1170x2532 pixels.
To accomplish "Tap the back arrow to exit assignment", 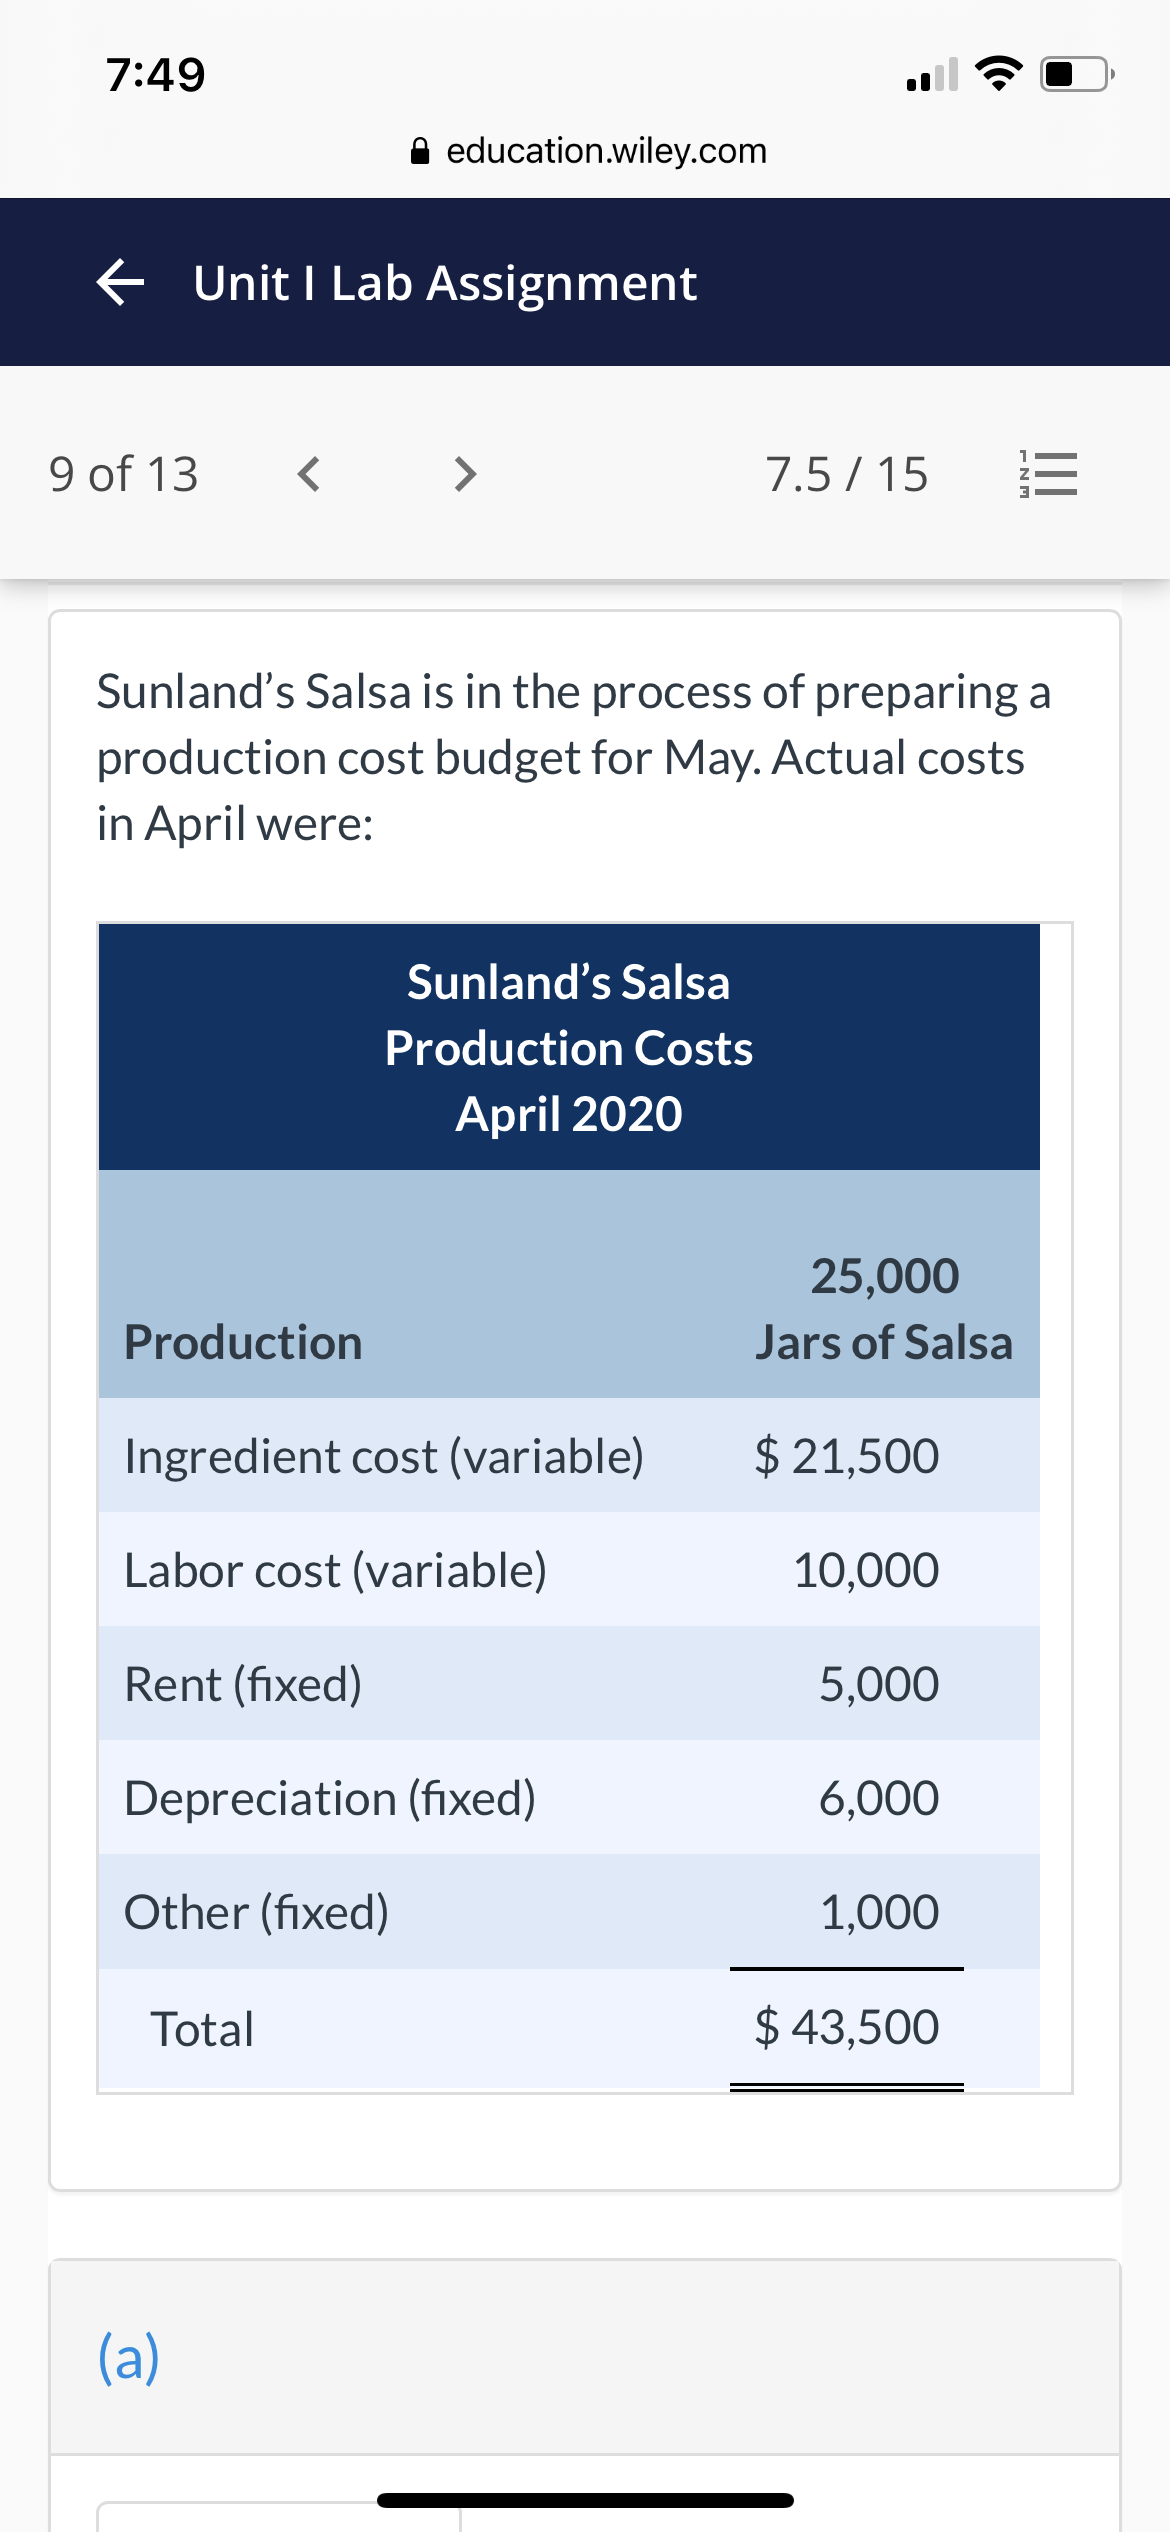I will click(122, 283).
